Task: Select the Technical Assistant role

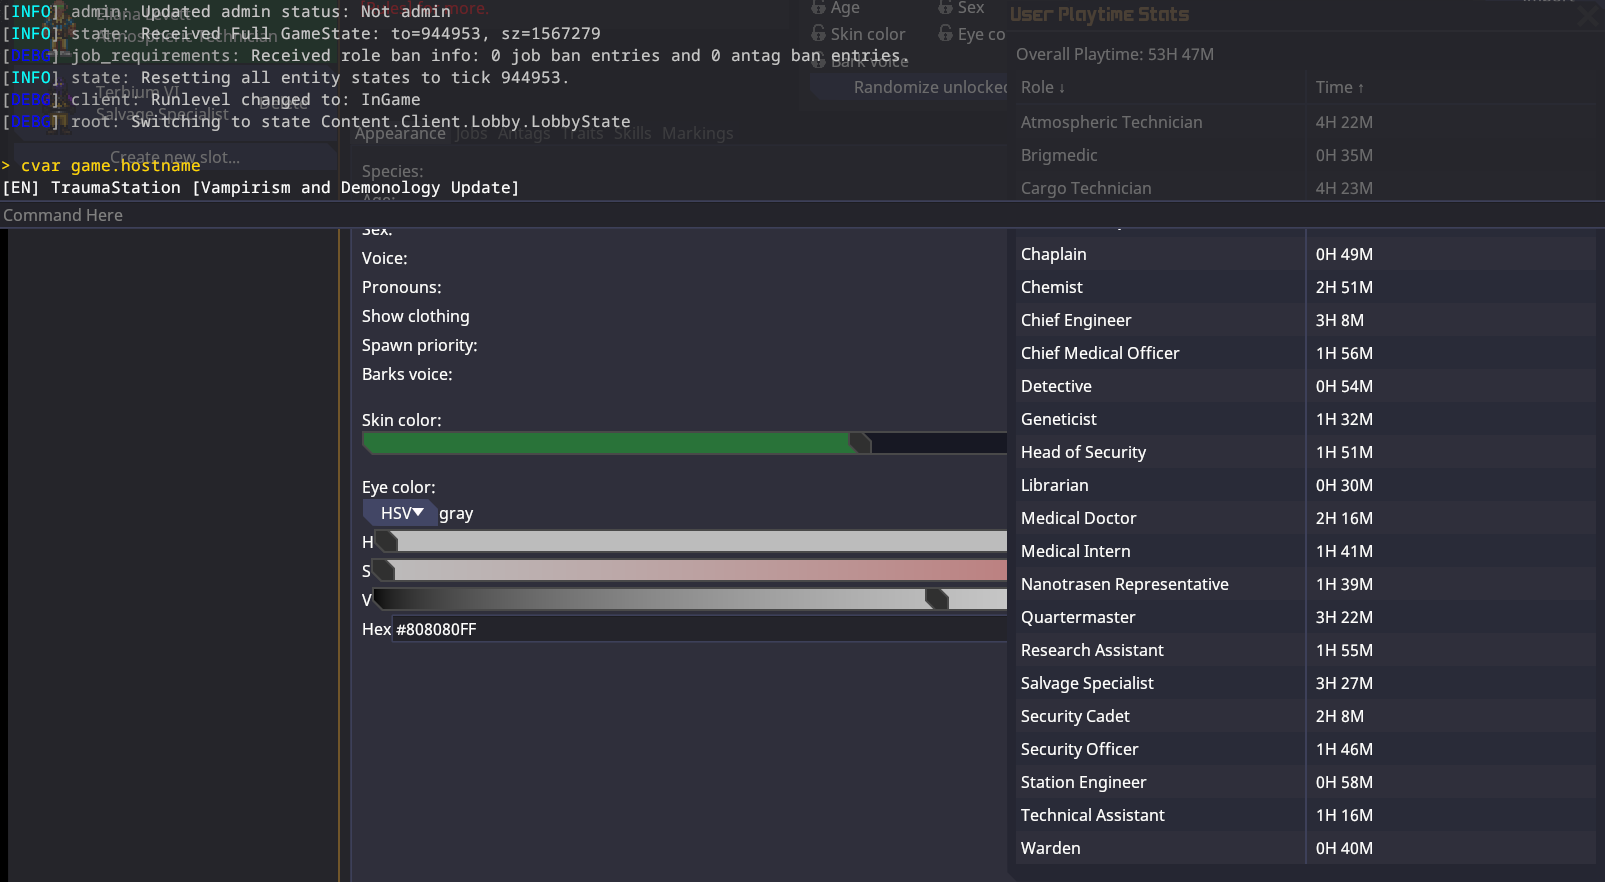Action: point(1093,815)
